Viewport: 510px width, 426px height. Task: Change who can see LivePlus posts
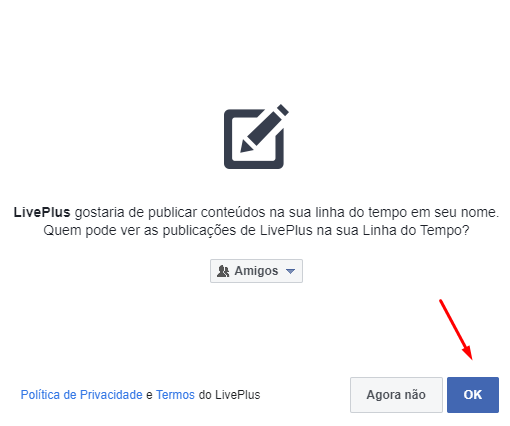256,271
